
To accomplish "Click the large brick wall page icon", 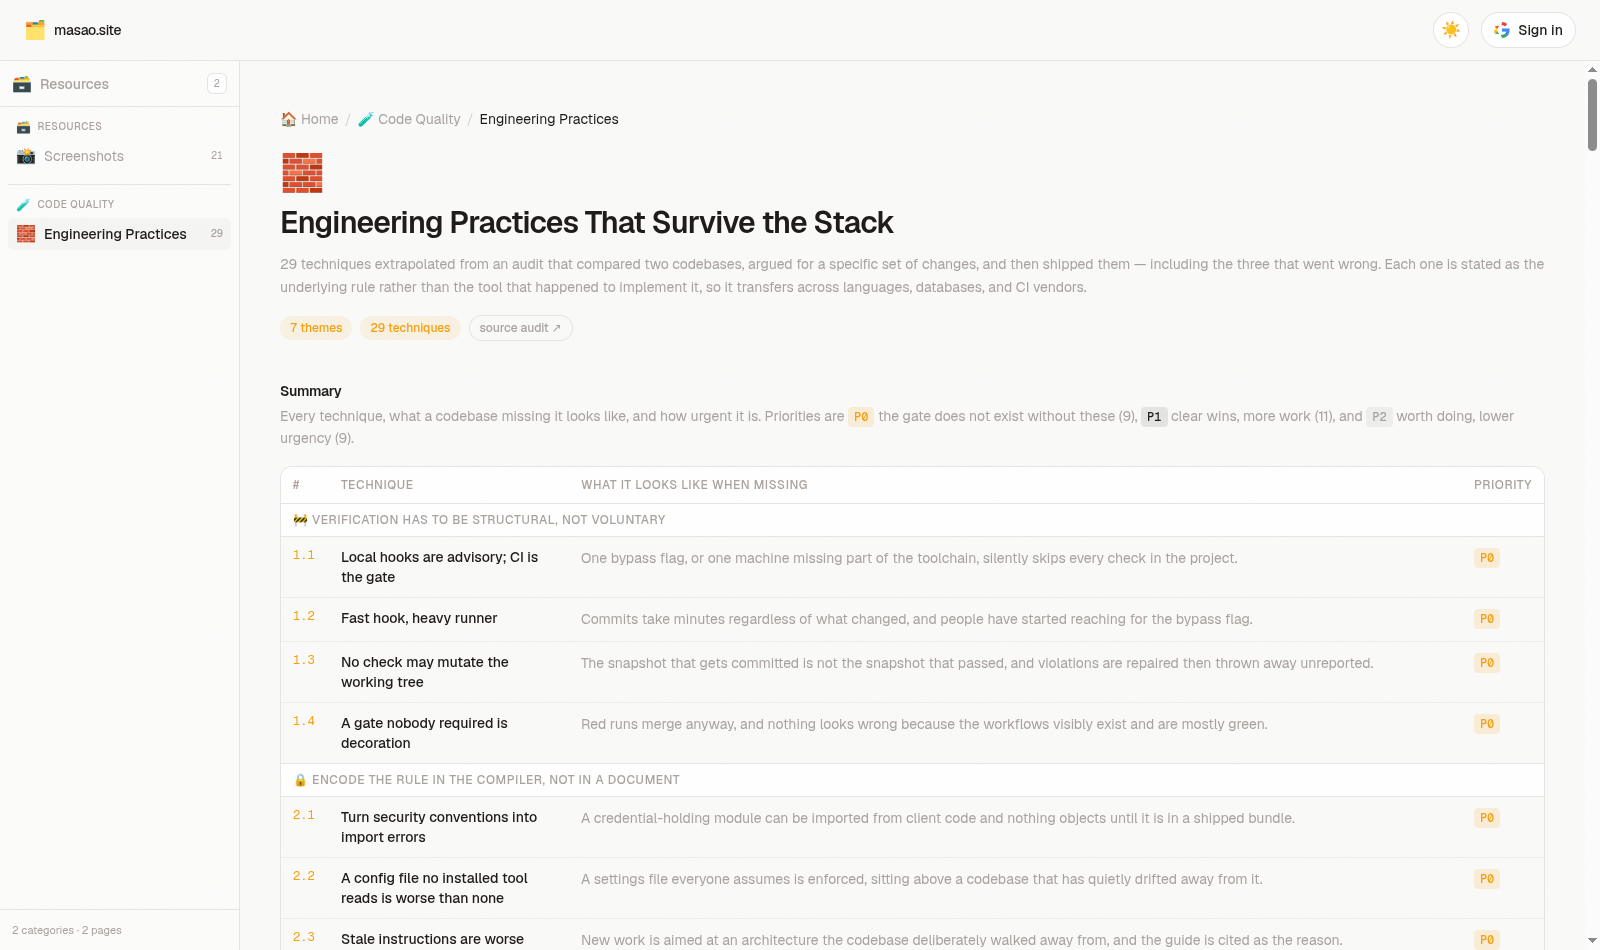I will pos(302,172).
